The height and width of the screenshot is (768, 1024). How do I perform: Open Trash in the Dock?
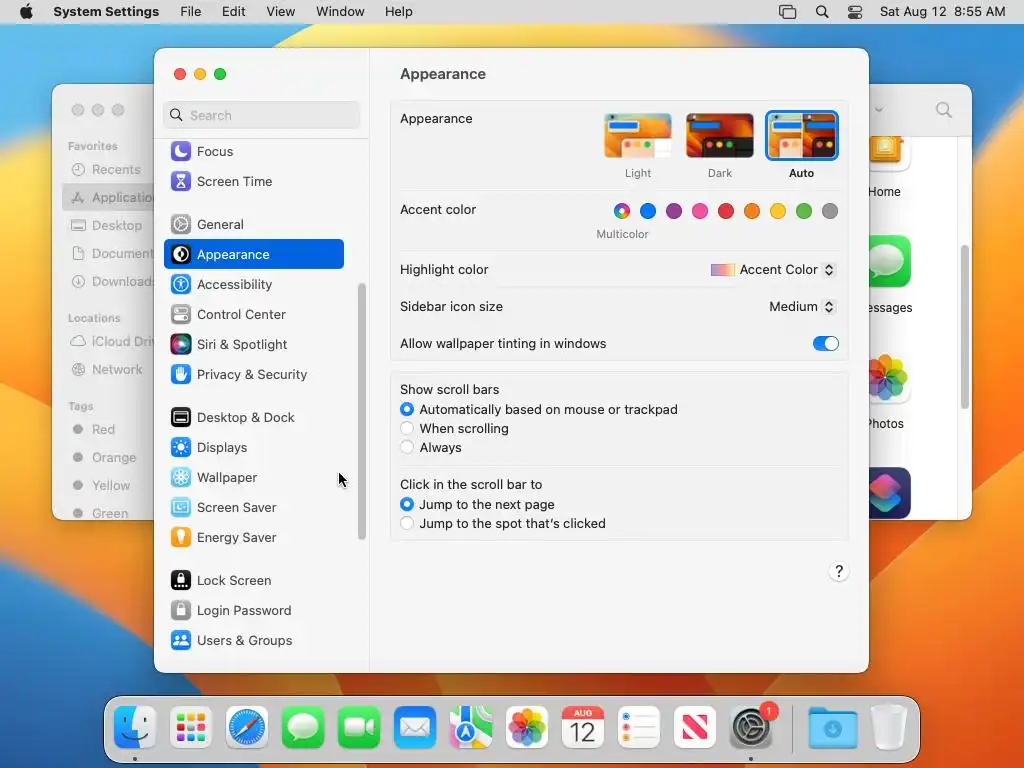click(x=889, y=728)
